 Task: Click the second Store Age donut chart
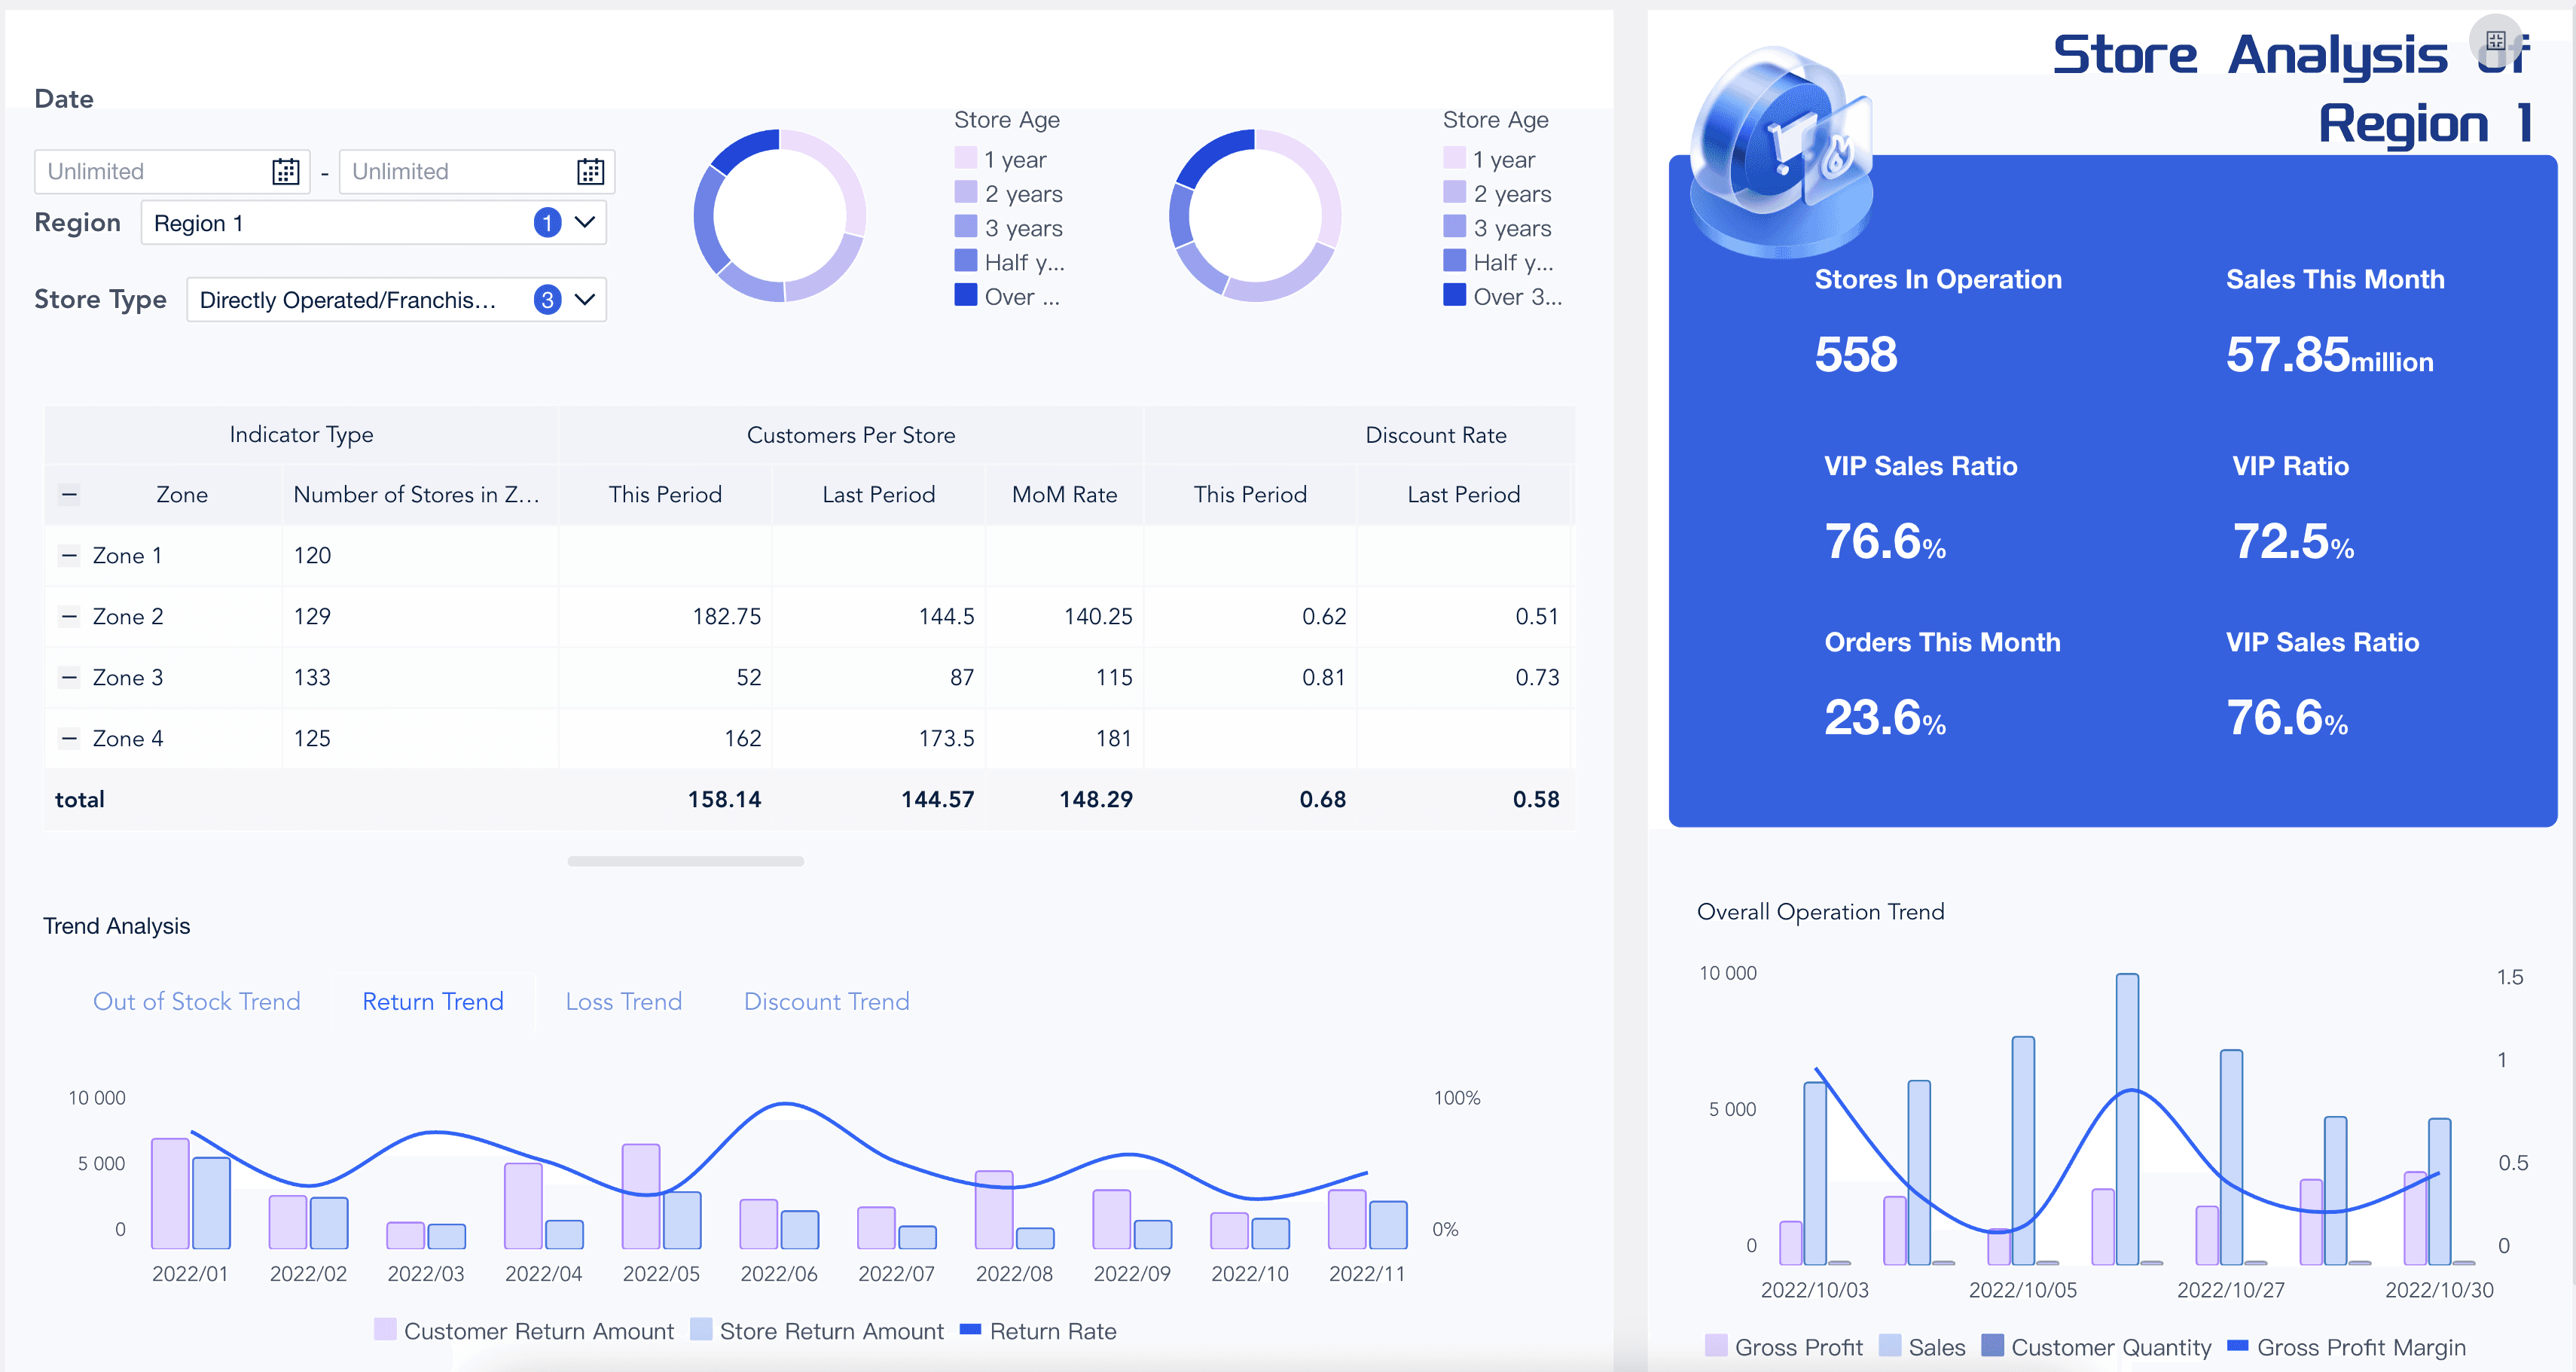[1255, 215]
